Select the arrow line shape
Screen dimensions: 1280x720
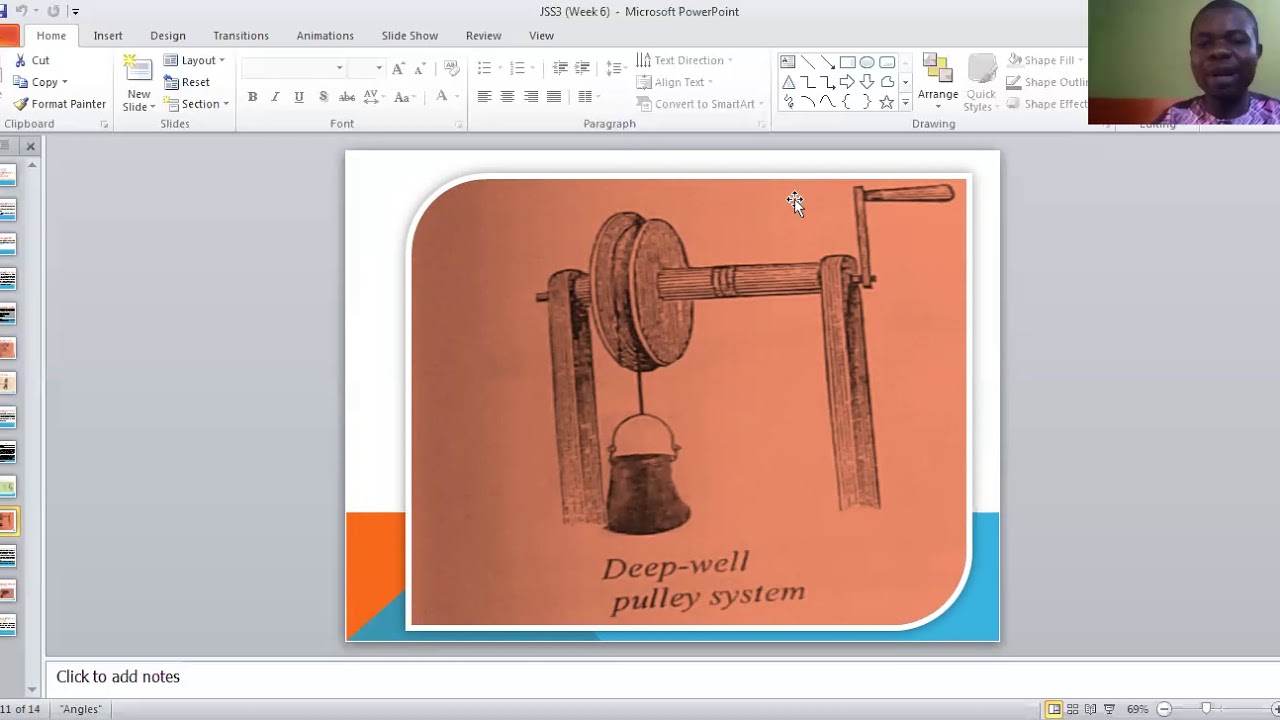[x=828, y=62]
